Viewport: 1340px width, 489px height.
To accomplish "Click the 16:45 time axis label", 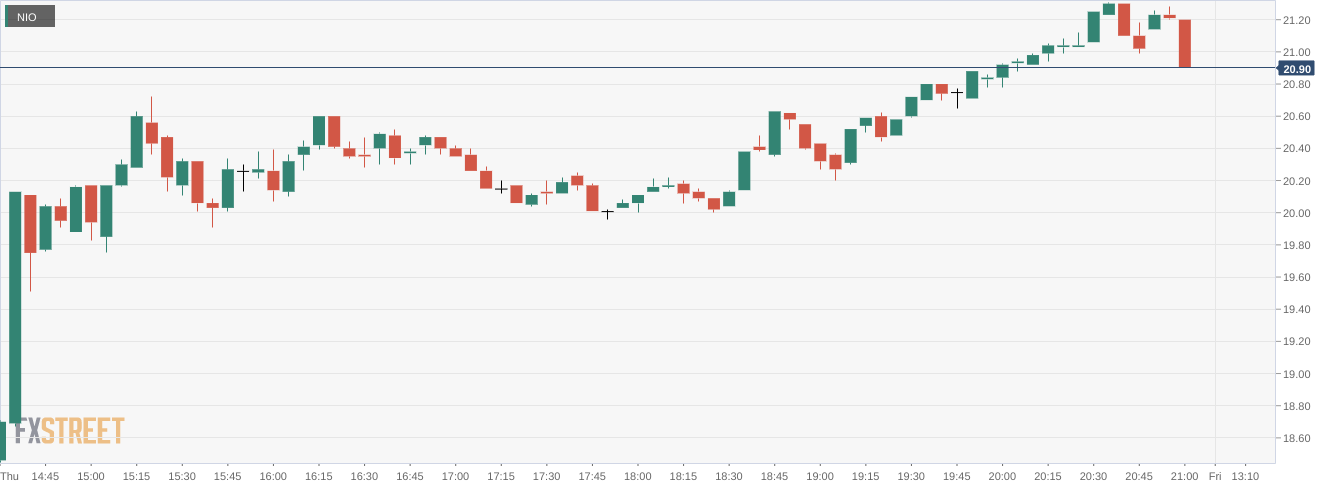I will [x=410, y=476].
